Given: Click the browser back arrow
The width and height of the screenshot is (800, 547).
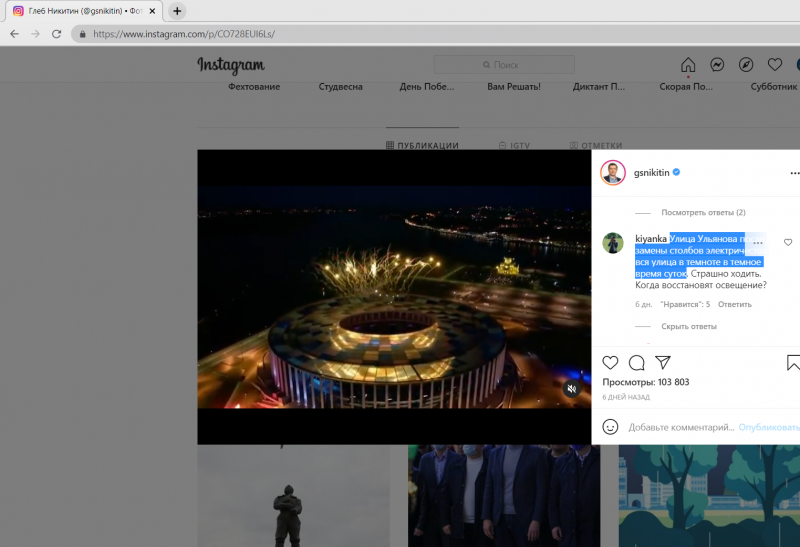Looking at the screenshot, I should pos(14,34).
